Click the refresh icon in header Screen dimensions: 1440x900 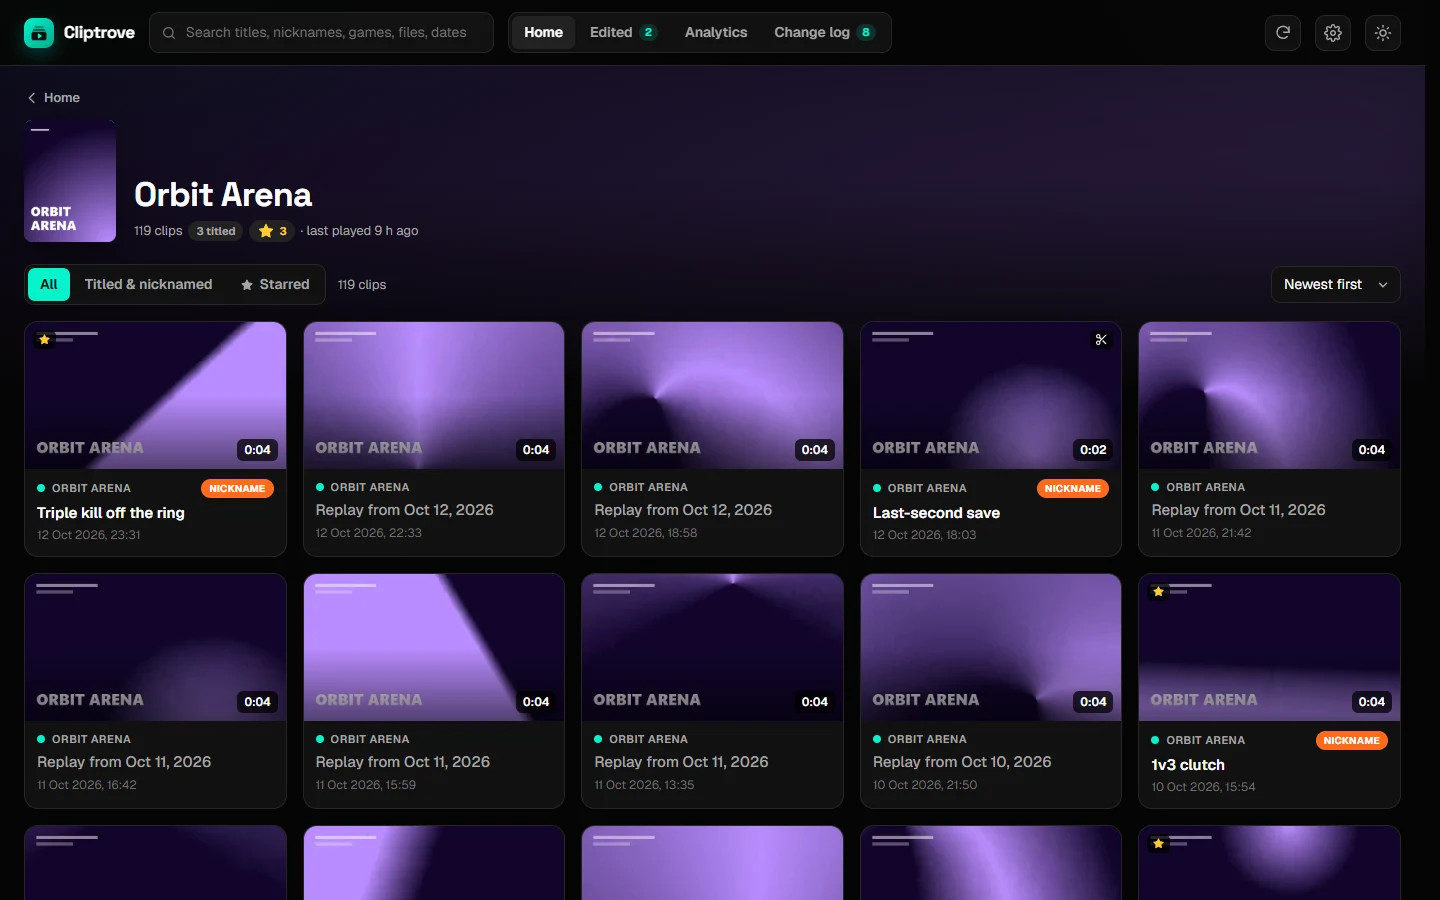(x=1283, y=33)
